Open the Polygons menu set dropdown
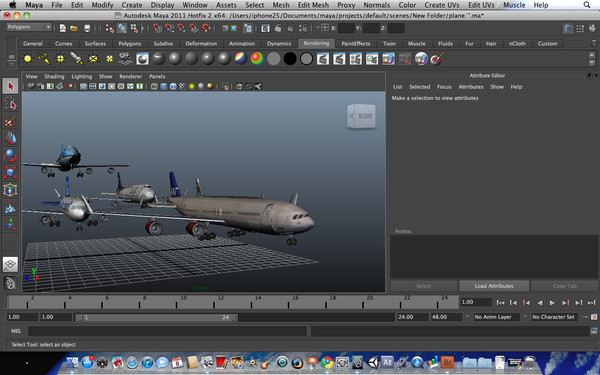The image size is (600, 375). point(29,27)
